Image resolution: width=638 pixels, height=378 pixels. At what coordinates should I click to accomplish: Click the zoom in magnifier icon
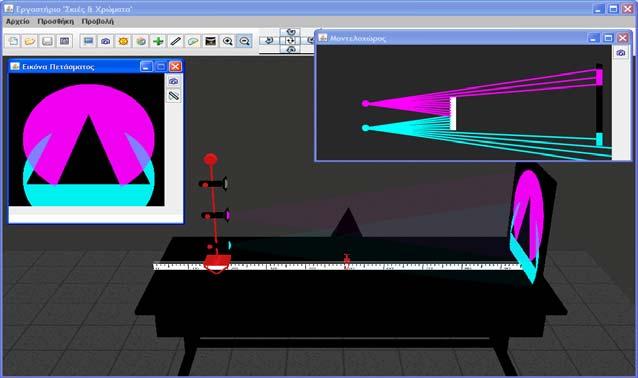227,41
